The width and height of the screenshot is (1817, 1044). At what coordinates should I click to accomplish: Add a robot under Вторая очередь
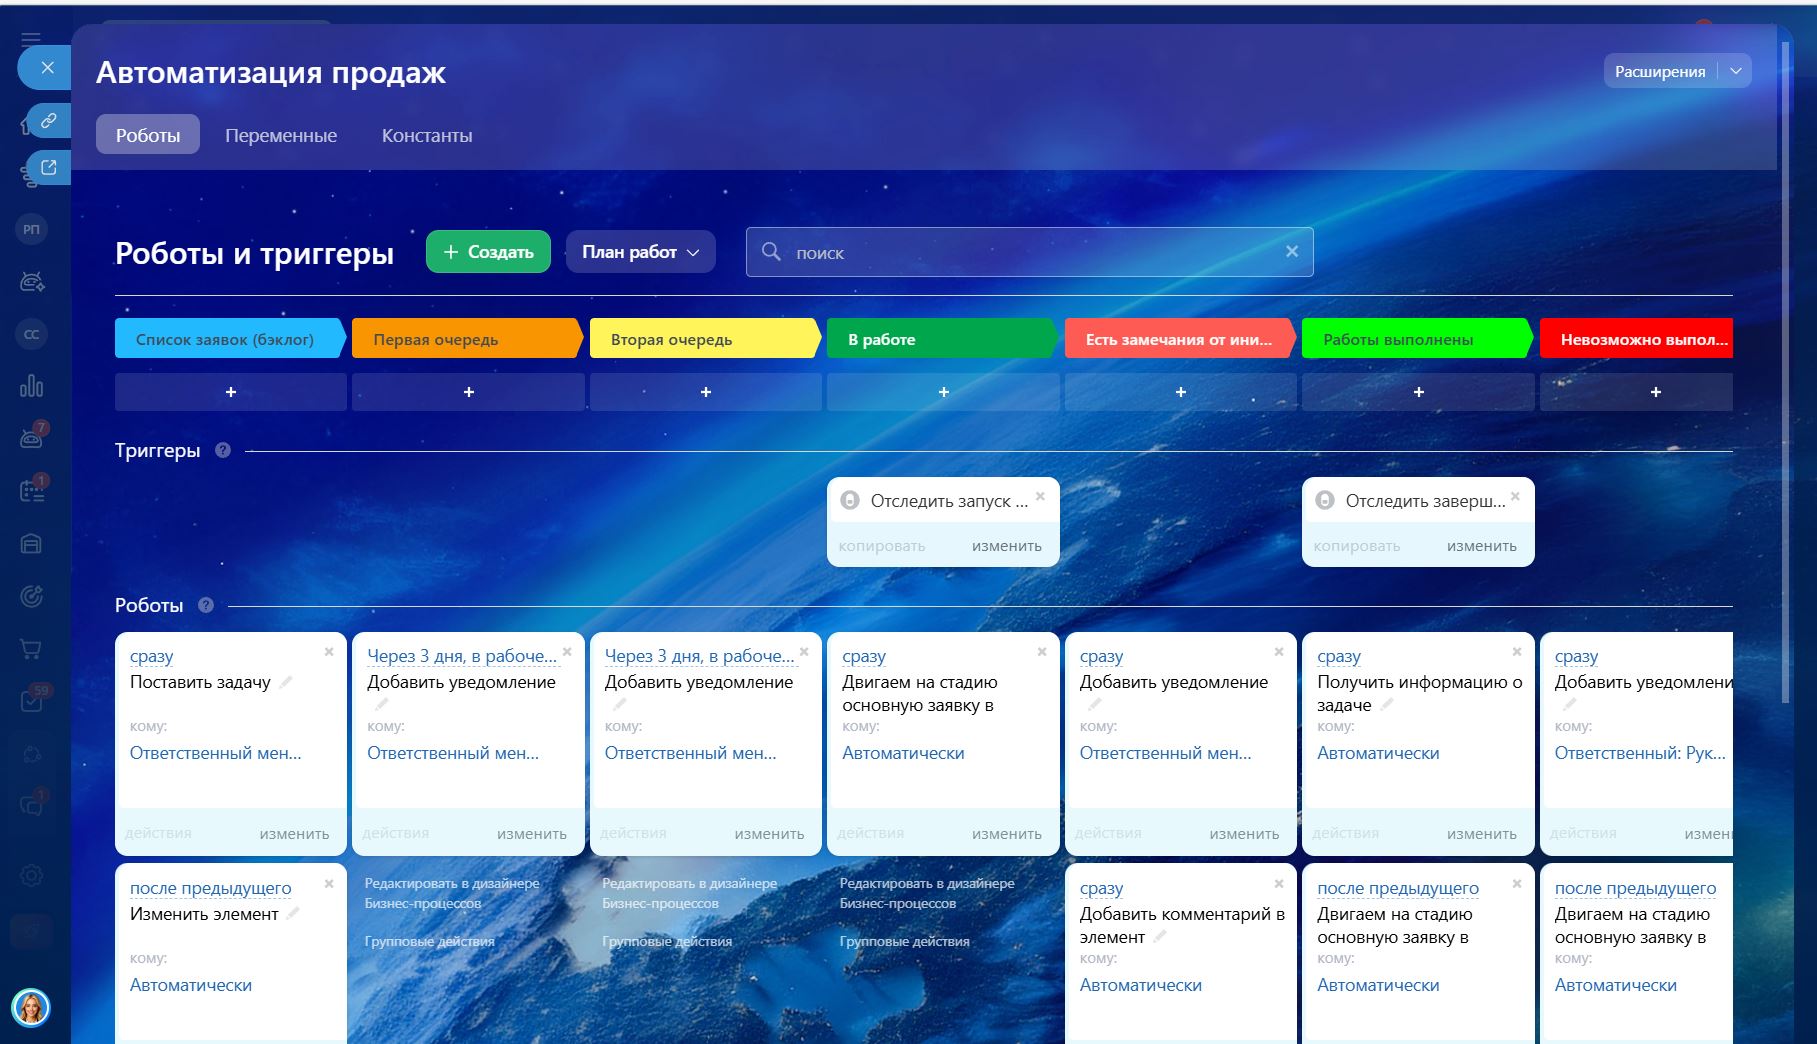pyautogui.click(x=706, y=392)
